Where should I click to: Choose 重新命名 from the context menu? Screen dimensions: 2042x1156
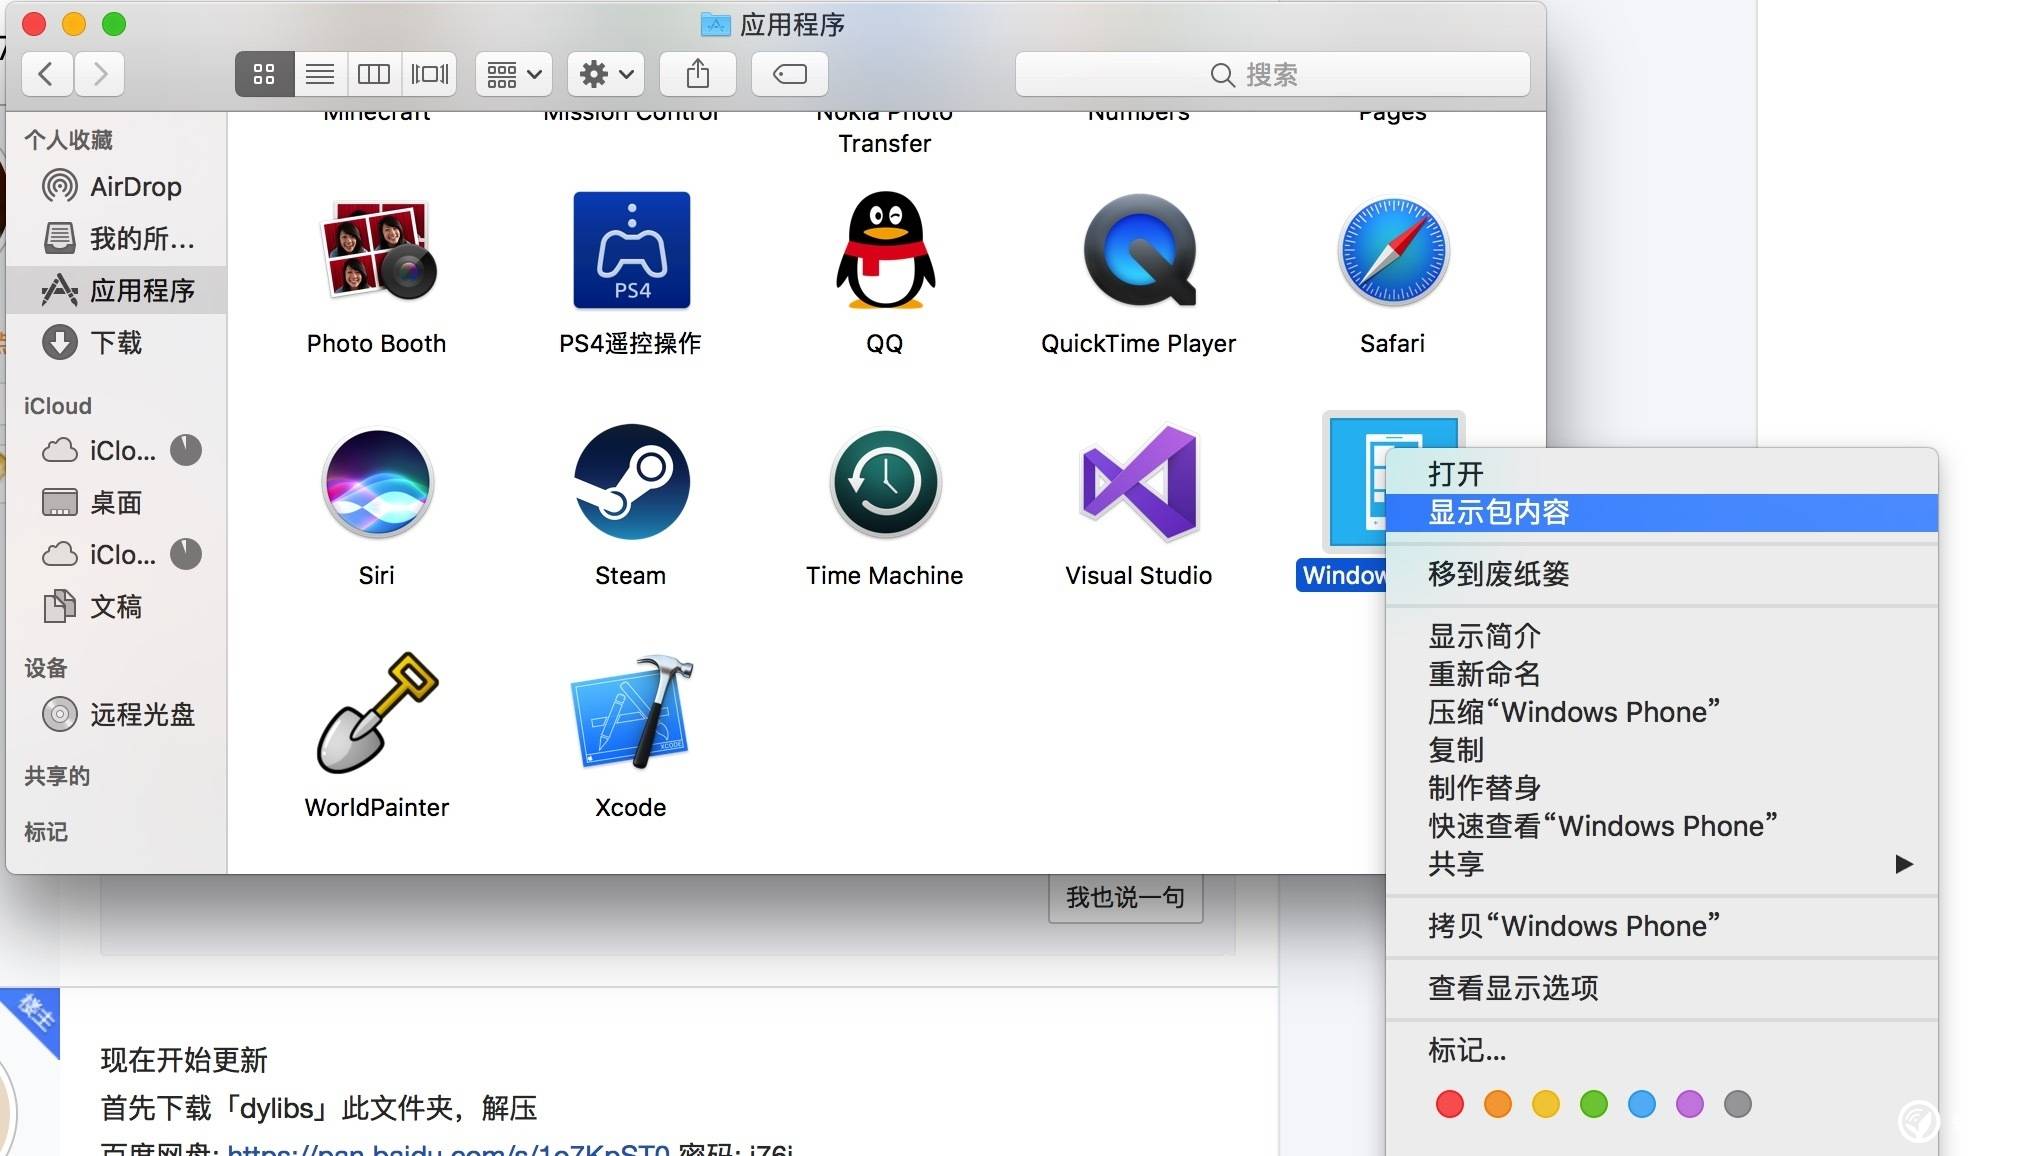point(1662,674)
